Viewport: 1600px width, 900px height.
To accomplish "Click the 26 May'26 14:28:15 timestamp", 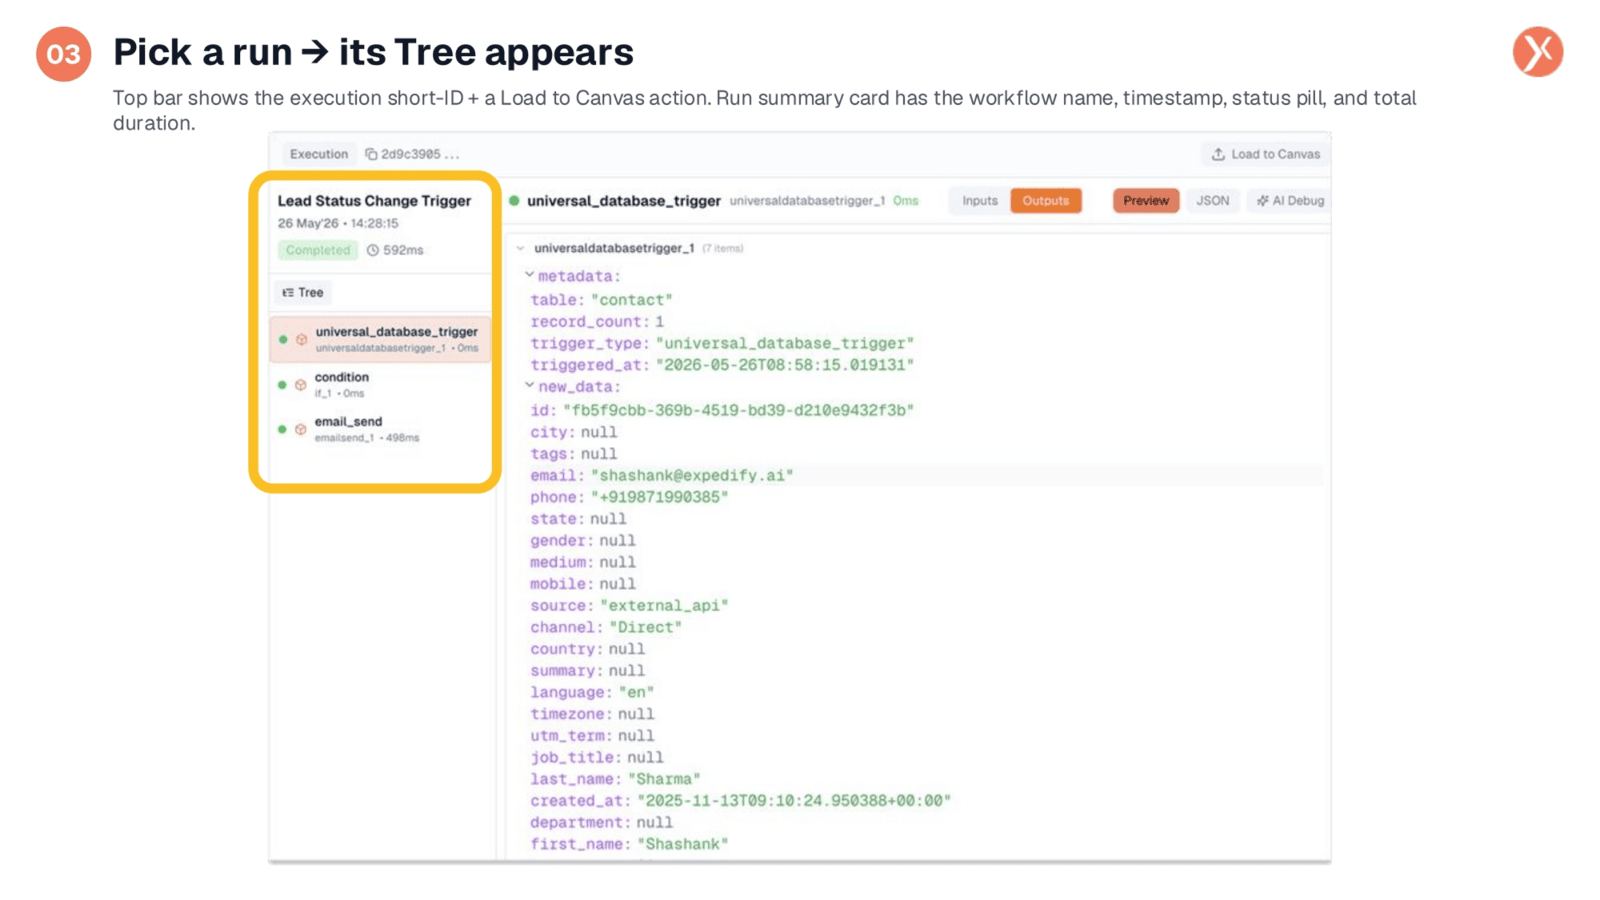I will 338,224.
